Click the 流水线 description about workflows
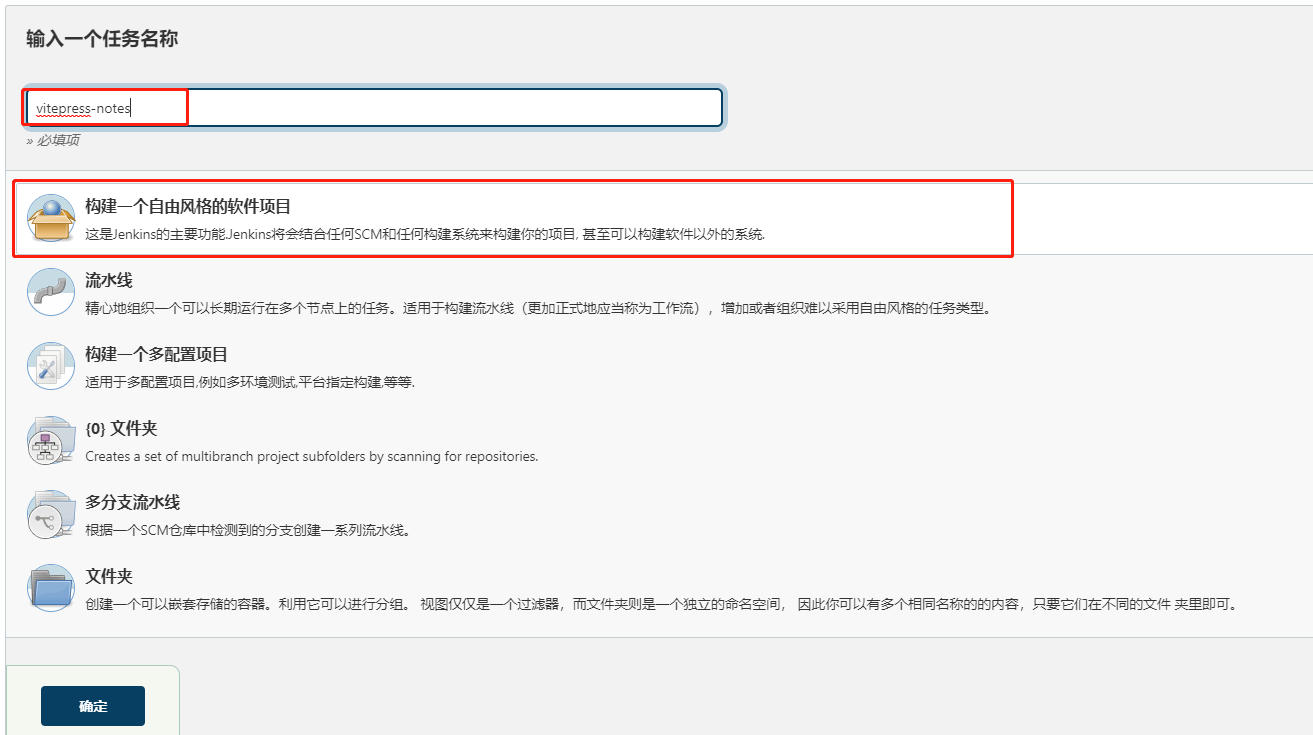This screenshot has height=735, width=1313. tap(539, 308)
